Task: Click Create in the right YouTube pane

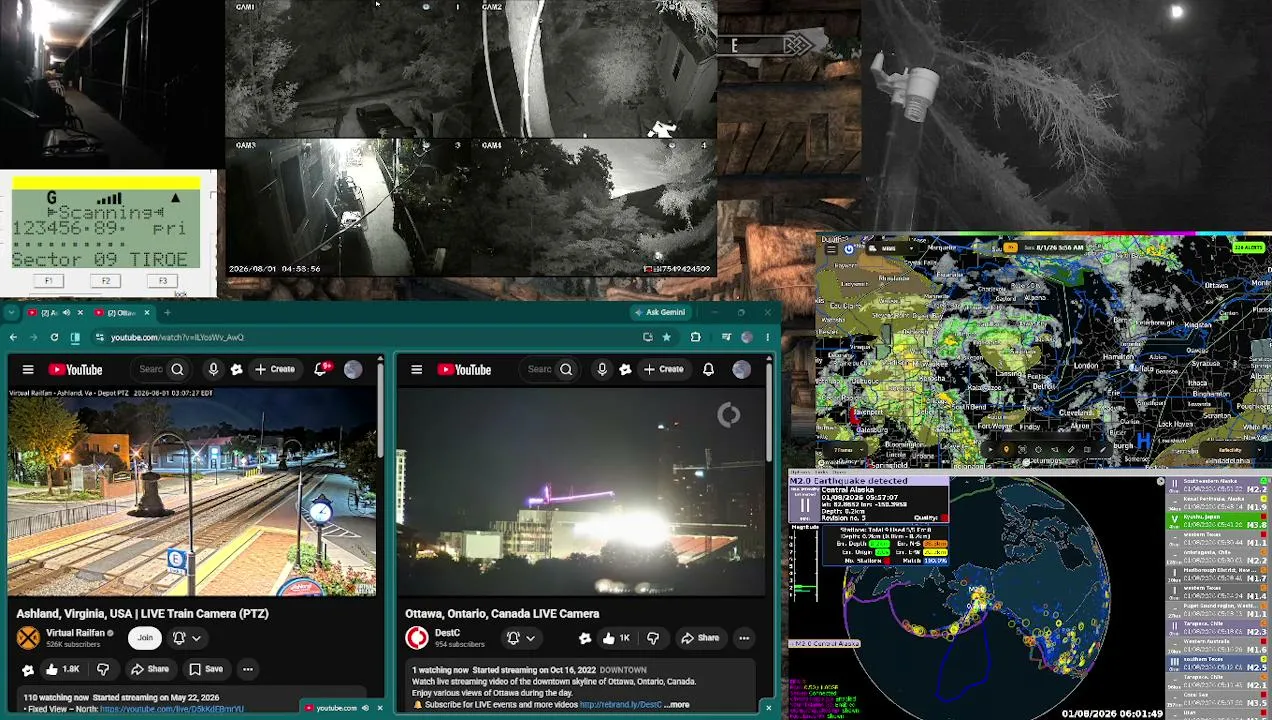Action: tap(664, 370)
